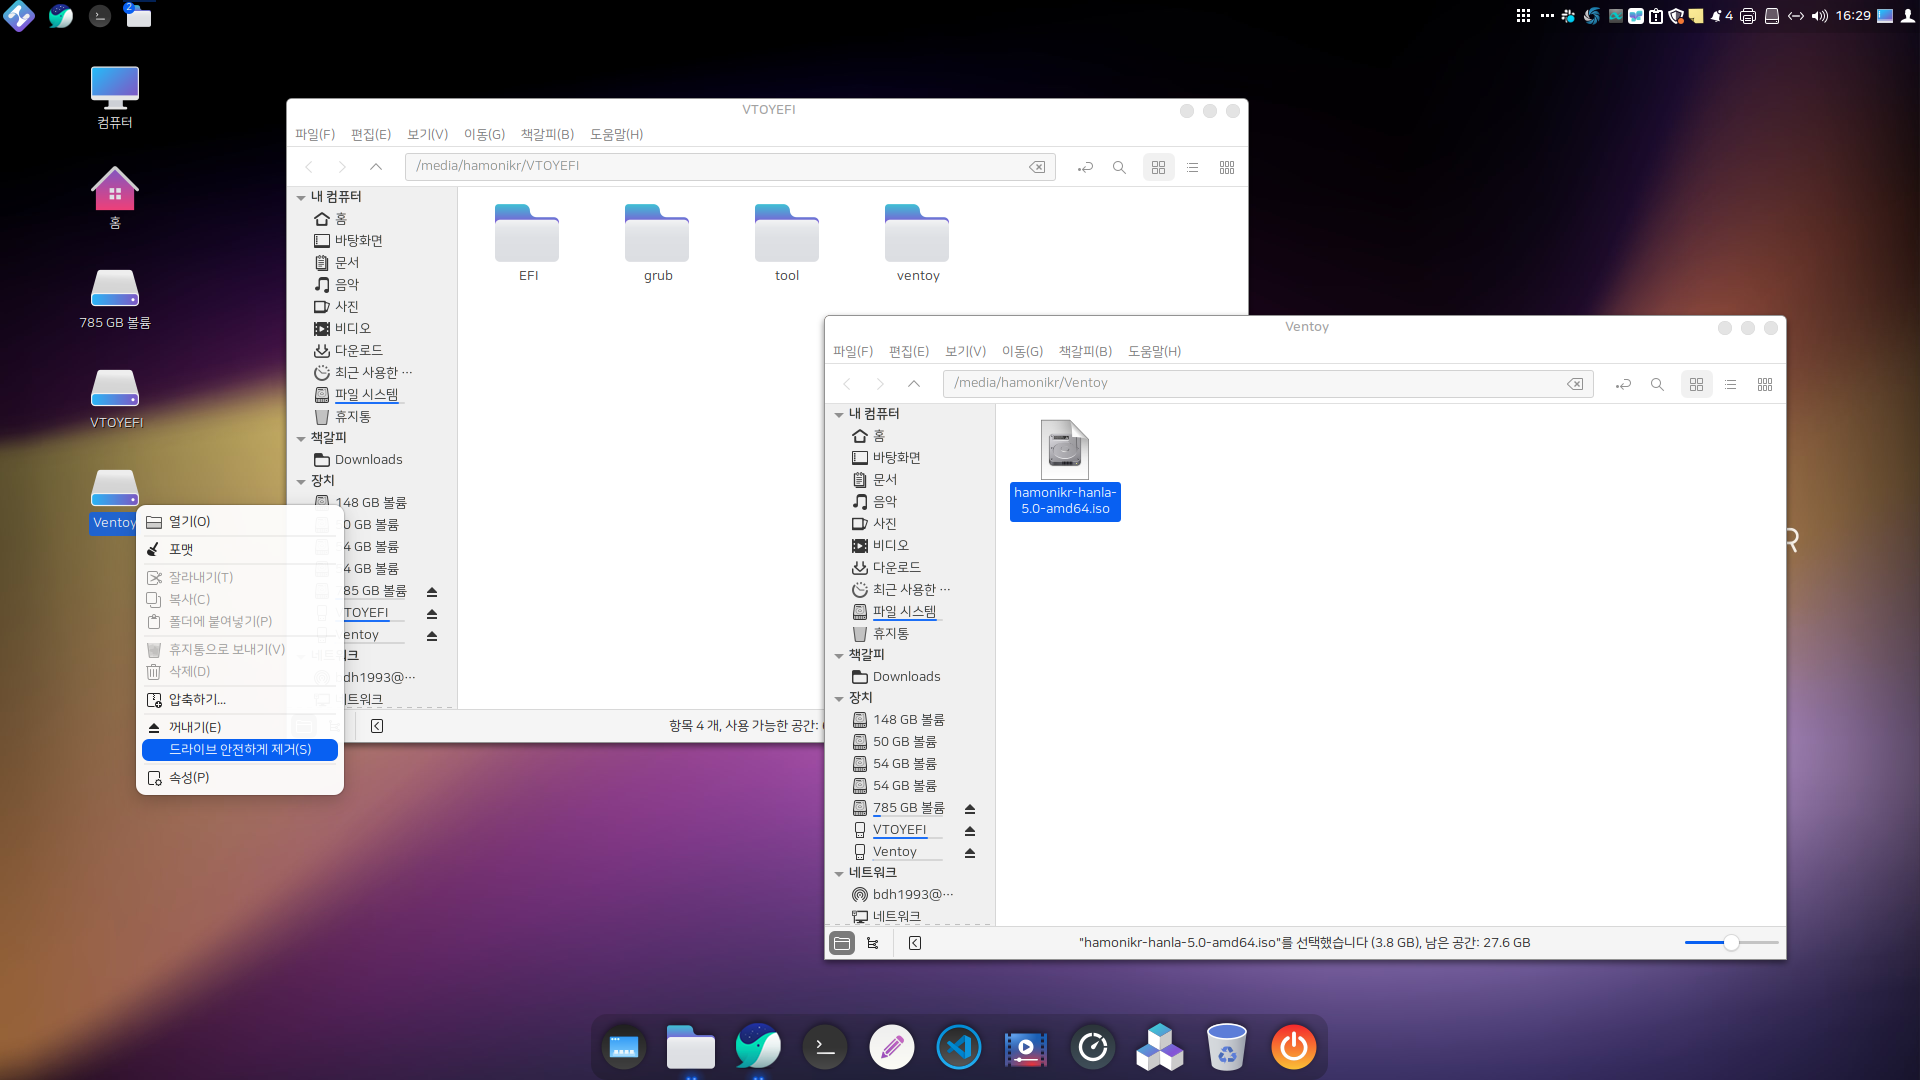Collapse 내 컴퓨터 section in VTOYEFI sidebar
The width and height of the screenshot is (1920, 1080).
coord(301,197)
